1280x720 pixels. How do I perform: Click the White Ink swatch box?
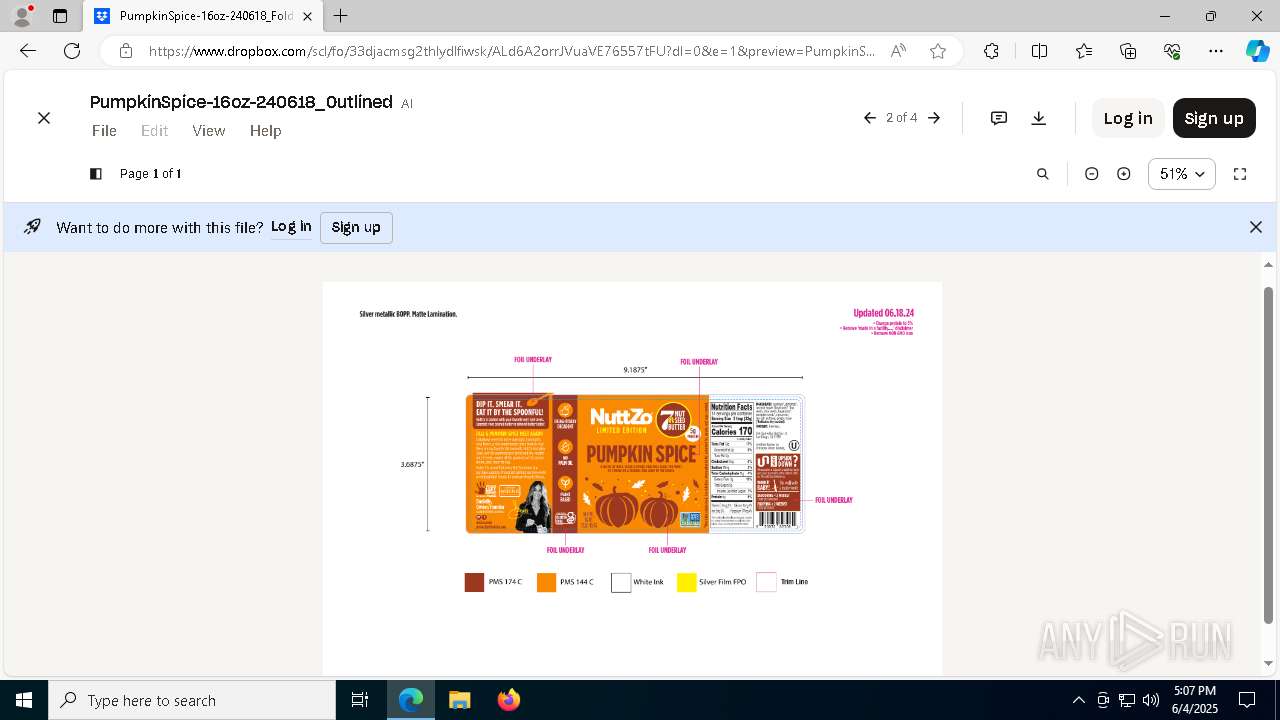(x=621, y=582)
